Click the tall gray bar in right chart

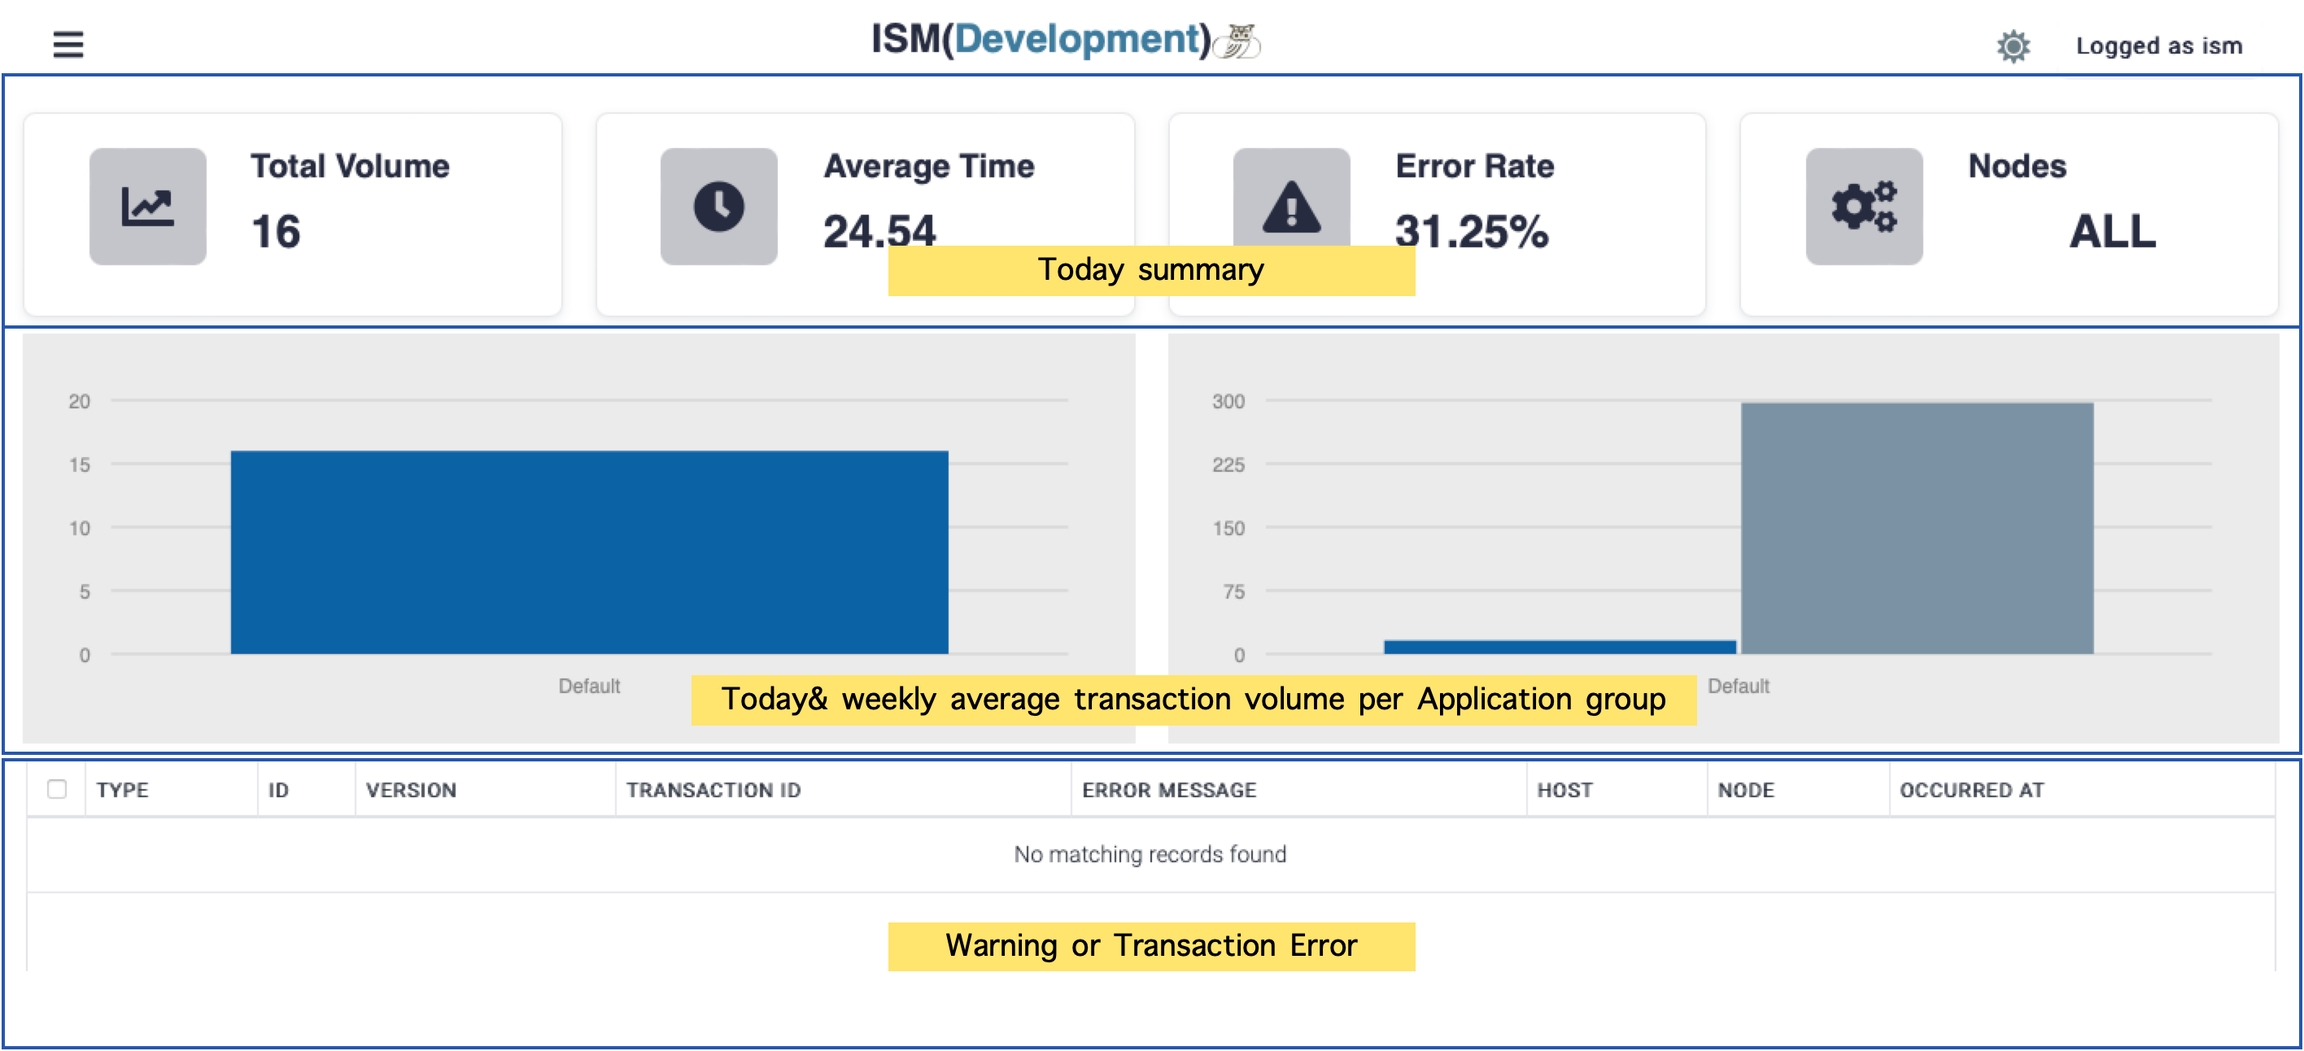[x=1916, y=528]
